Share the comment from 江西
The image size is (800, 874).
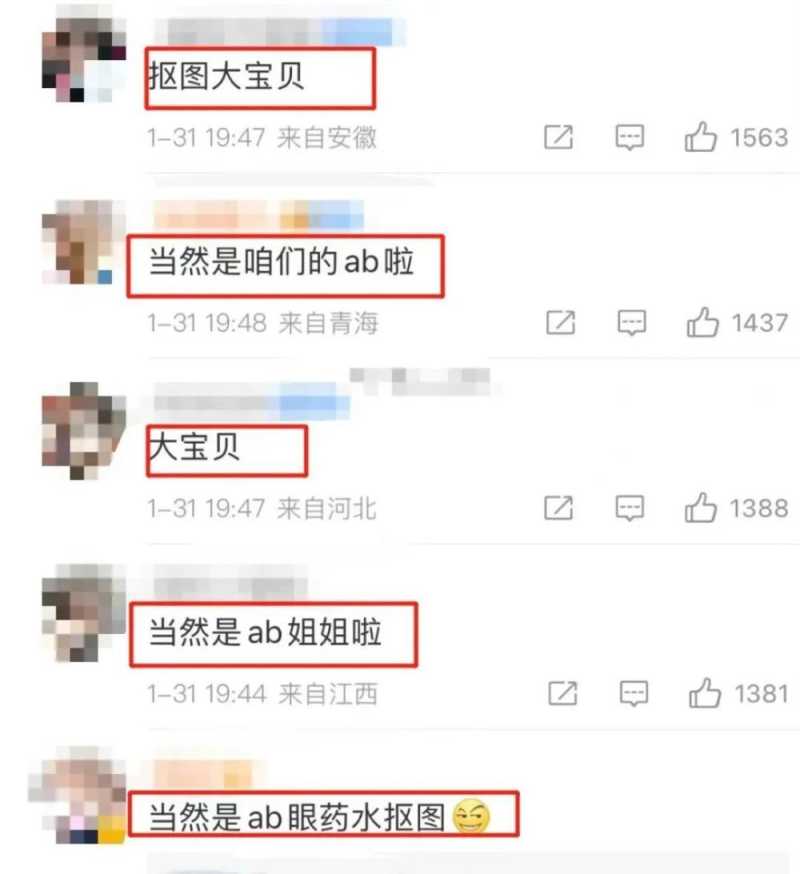[563, 693]
